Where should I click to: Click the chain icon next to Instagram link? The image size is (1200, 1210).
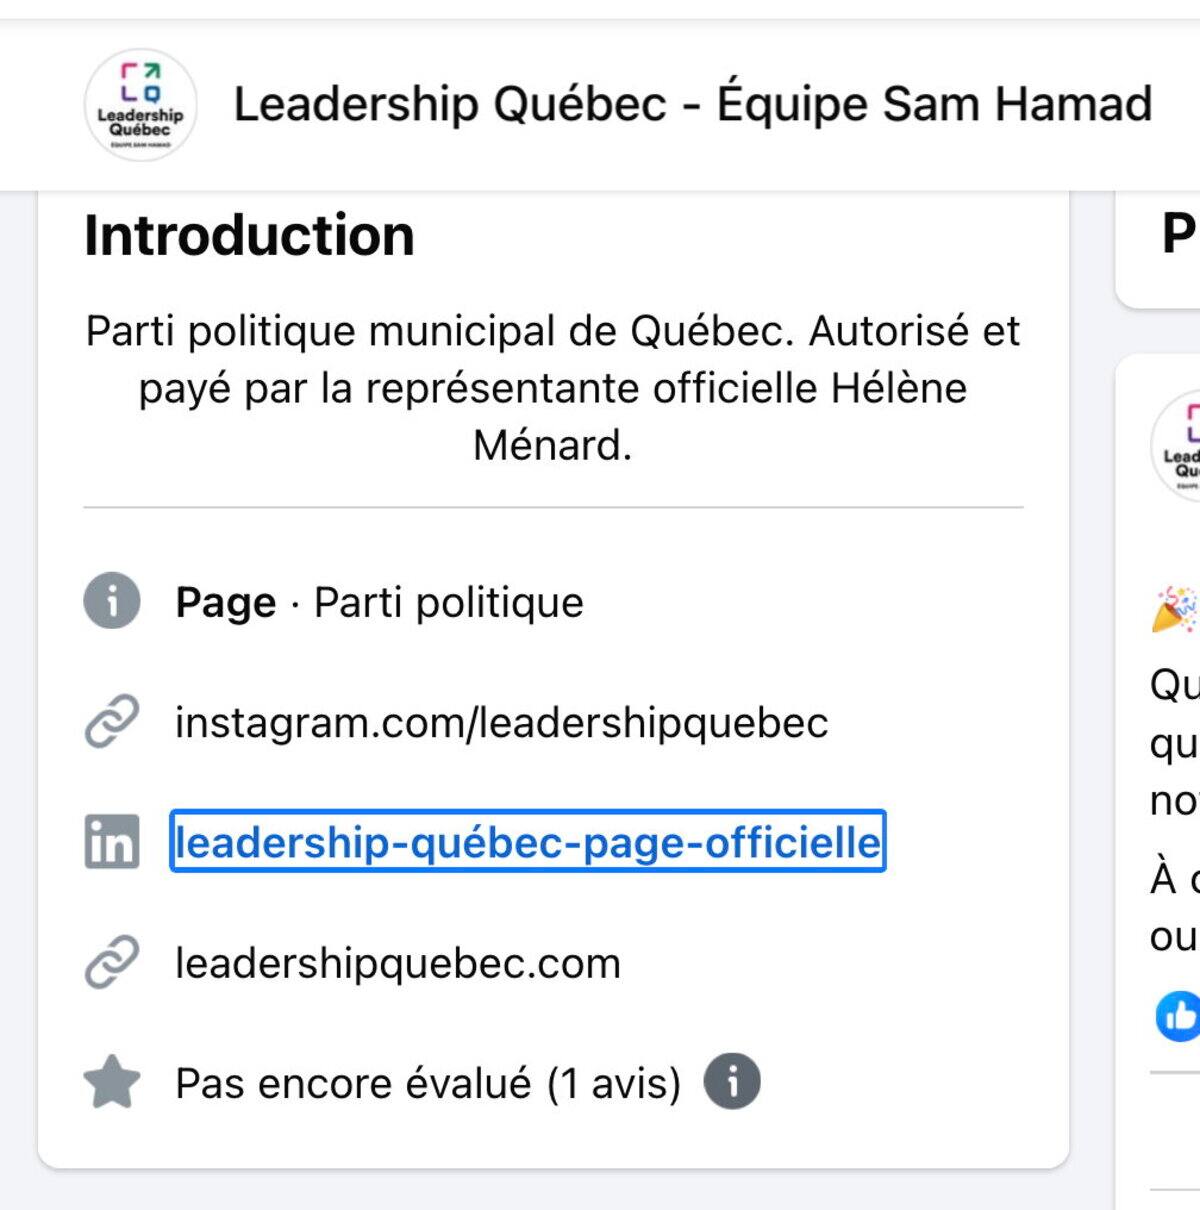click(x=112, y=722)
